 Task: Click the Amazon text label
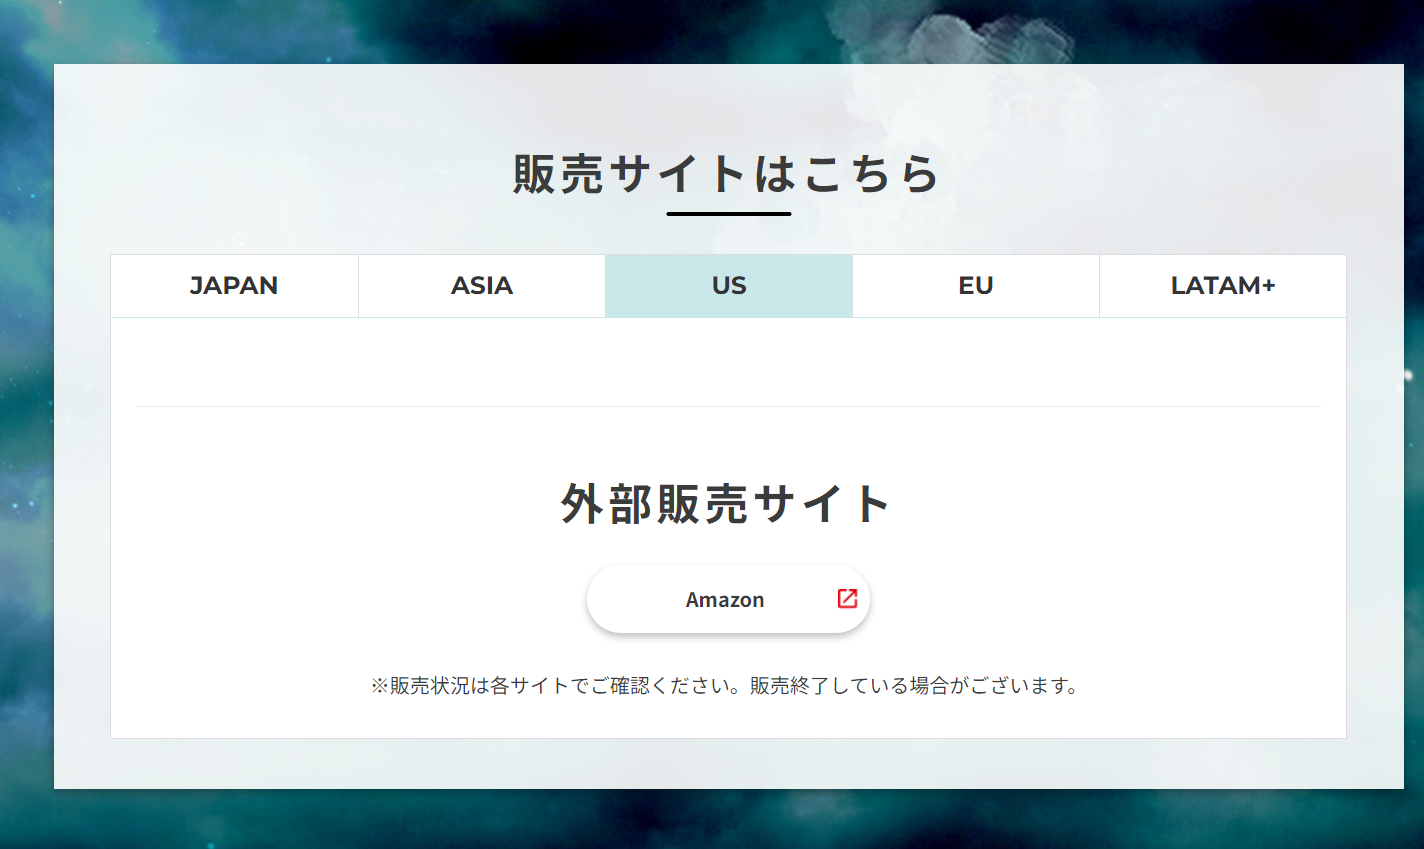[724, 600]
